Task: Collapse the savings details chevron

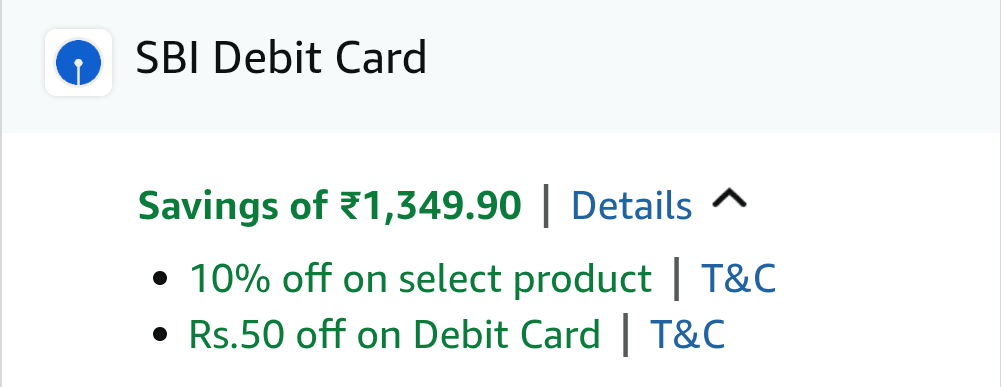Action: 729,201
